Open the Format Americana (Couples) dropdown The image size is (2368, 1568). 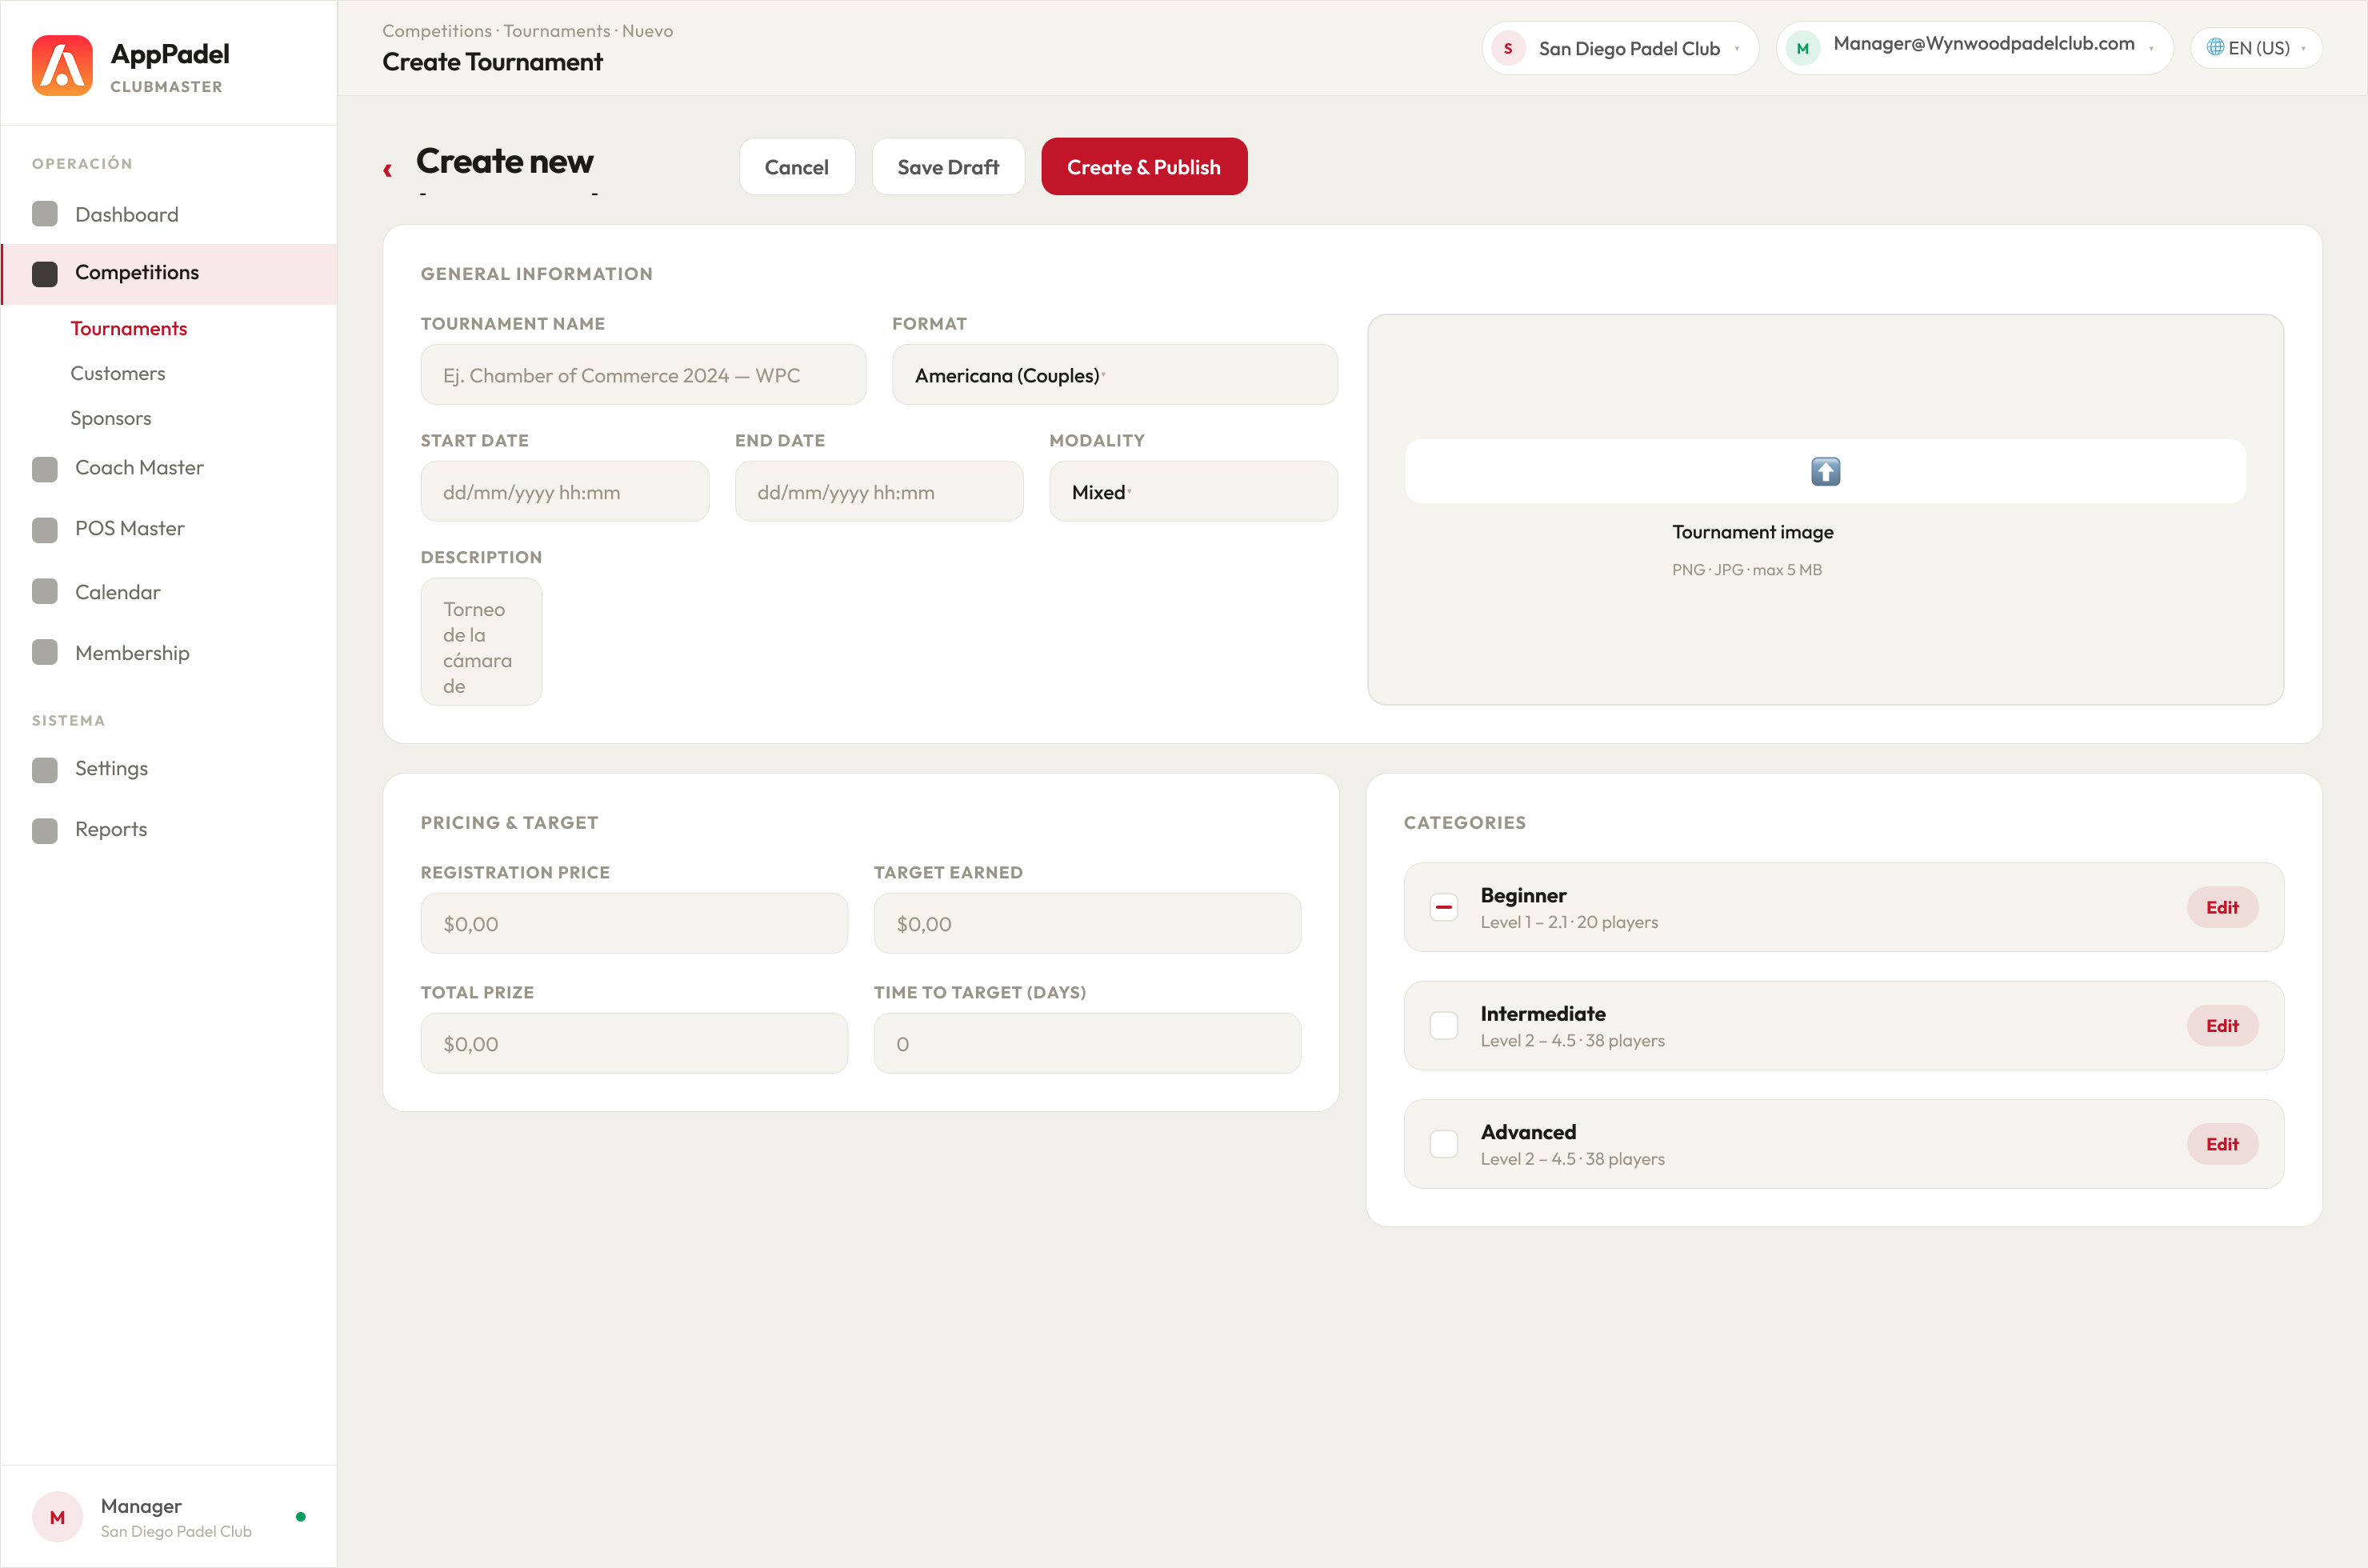pyautogui.click(x=1114, y=375)
